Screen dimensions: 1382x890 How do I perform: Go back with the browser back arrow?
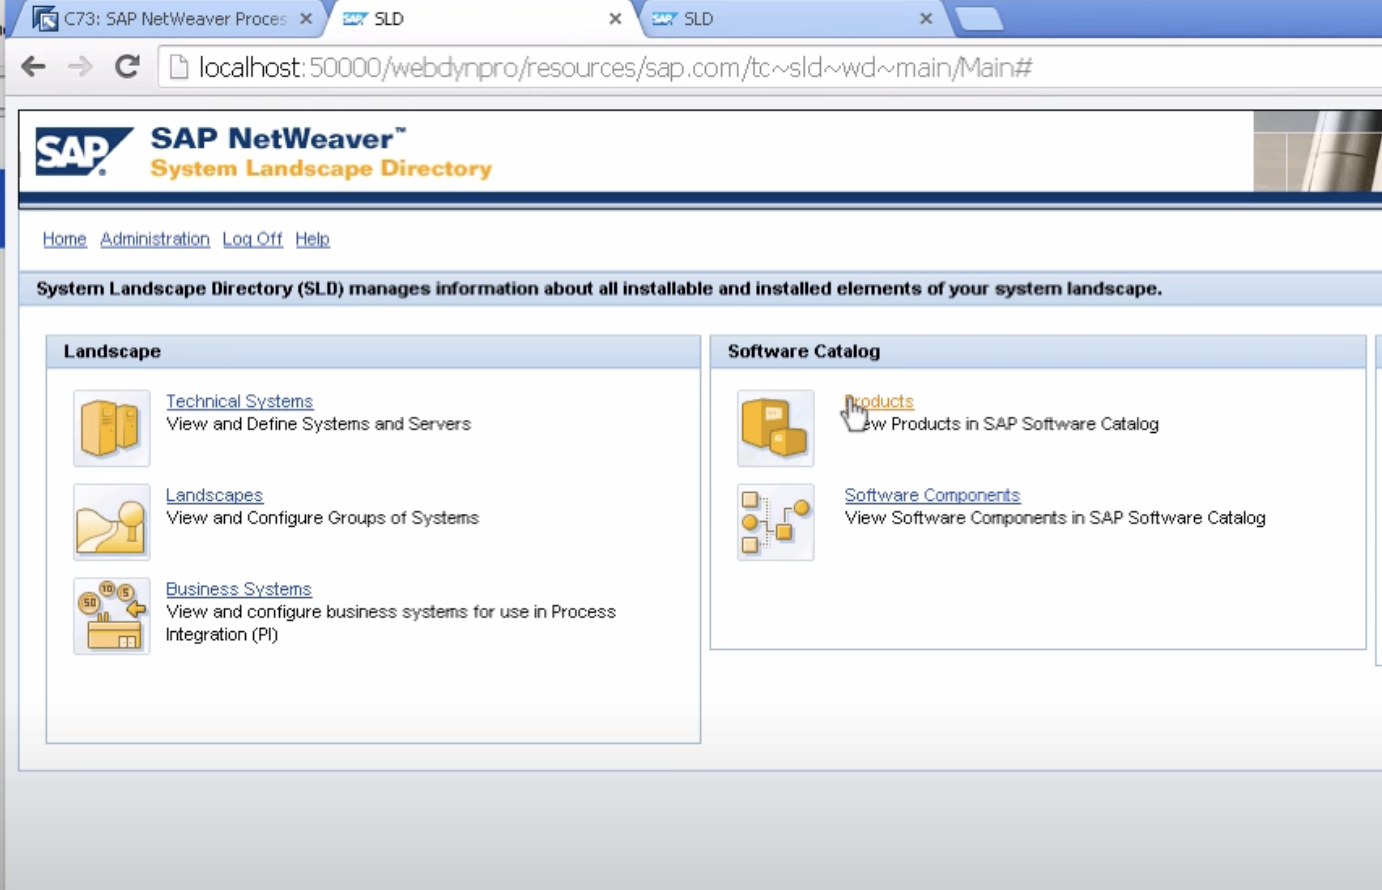pos(33,67)
